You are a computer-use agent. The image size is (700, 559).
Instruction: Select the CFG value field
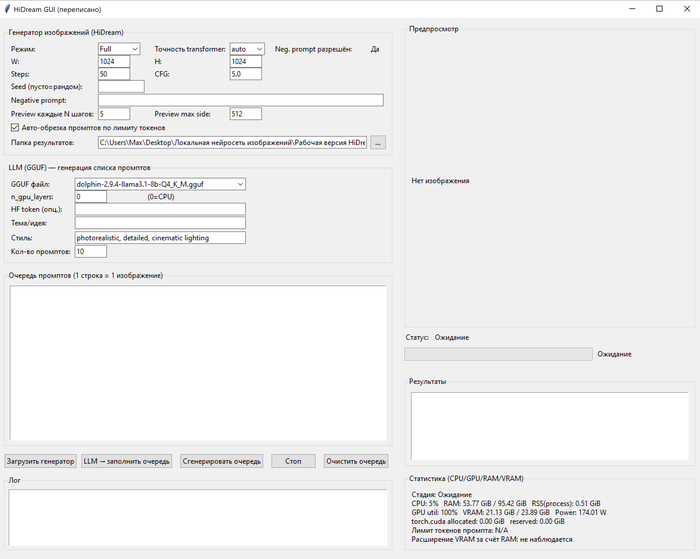tap(245, 74)
